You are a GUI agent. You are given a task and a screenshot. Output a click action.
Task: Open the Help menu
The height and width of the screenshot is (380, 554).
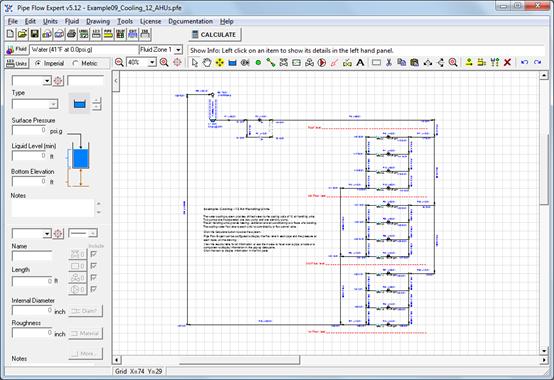pyautogui.click(x=227, y=21)
